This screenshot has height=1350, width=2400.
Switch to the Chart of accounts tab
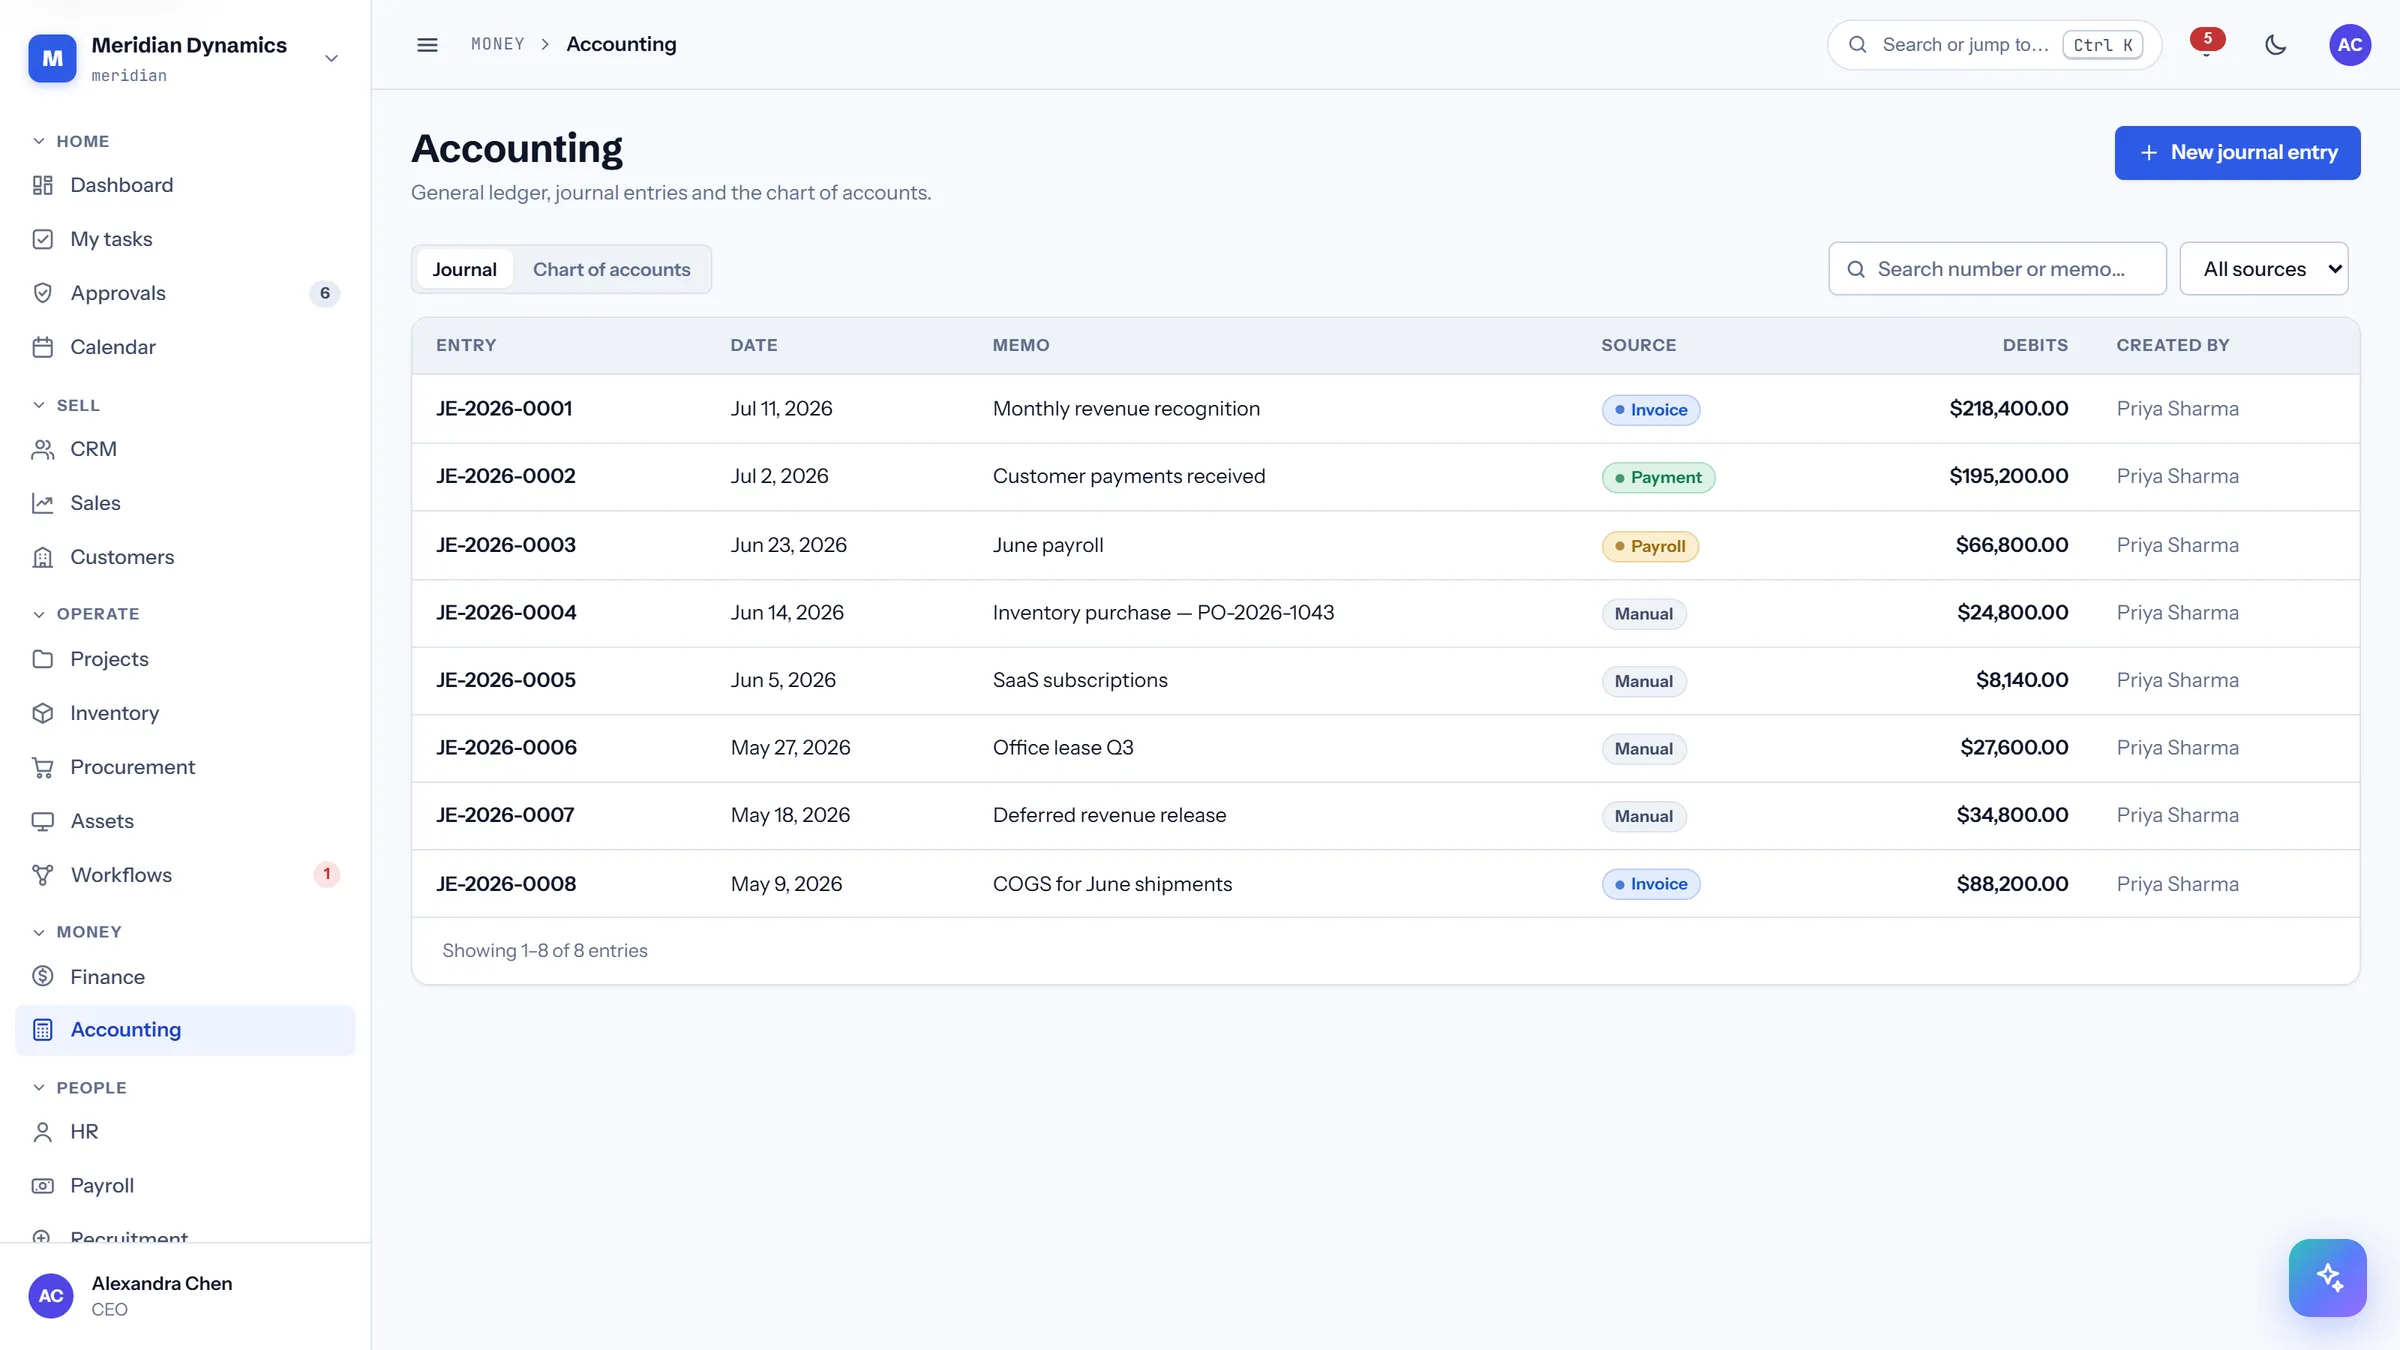point(611,269)
